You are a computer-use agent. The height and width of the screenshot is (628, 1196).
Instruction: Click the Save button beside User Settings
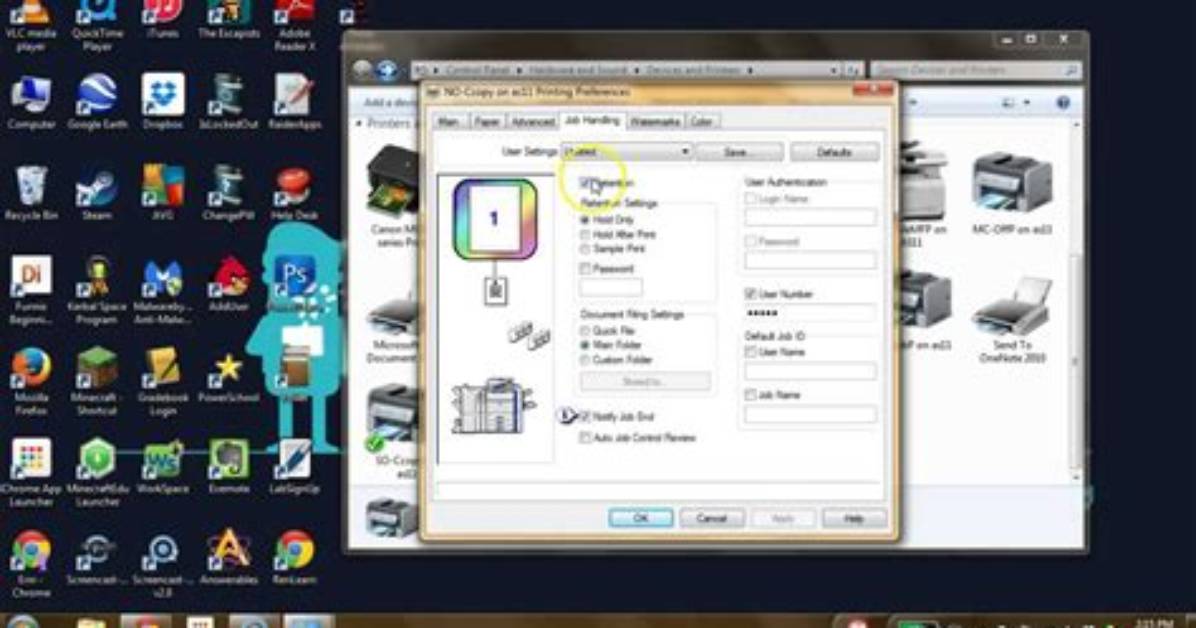coord(739,152)
